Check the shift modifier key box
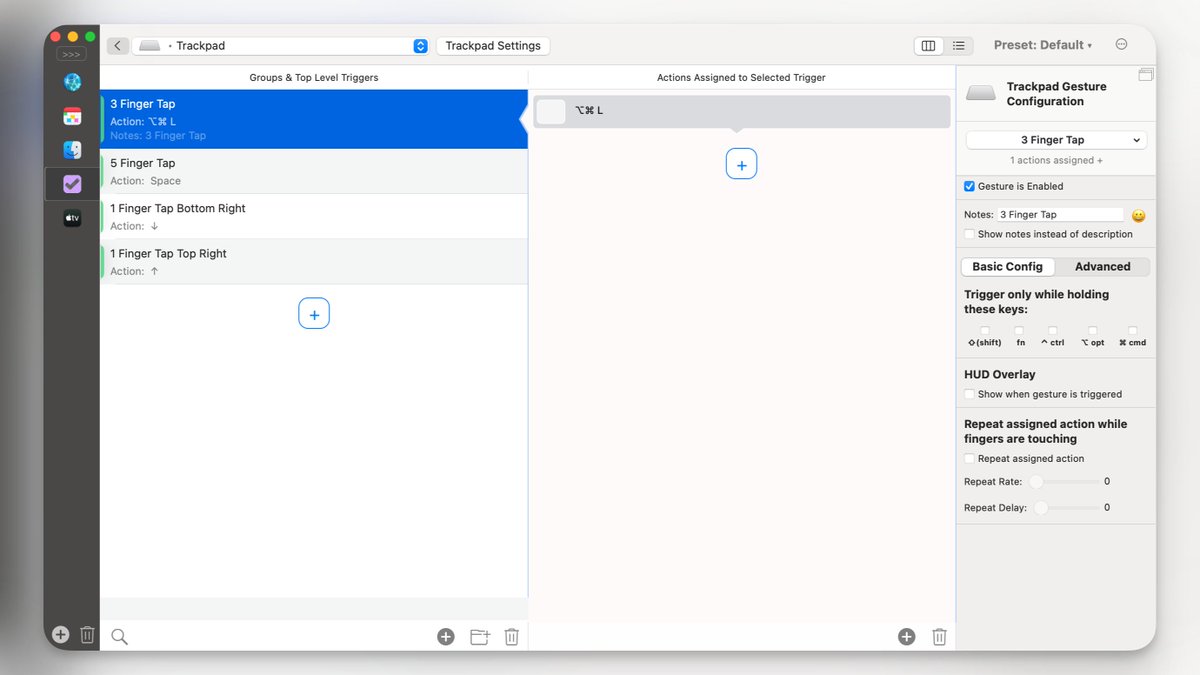The height and width of the screenshot is (675, 1200). tap(985, 331)
